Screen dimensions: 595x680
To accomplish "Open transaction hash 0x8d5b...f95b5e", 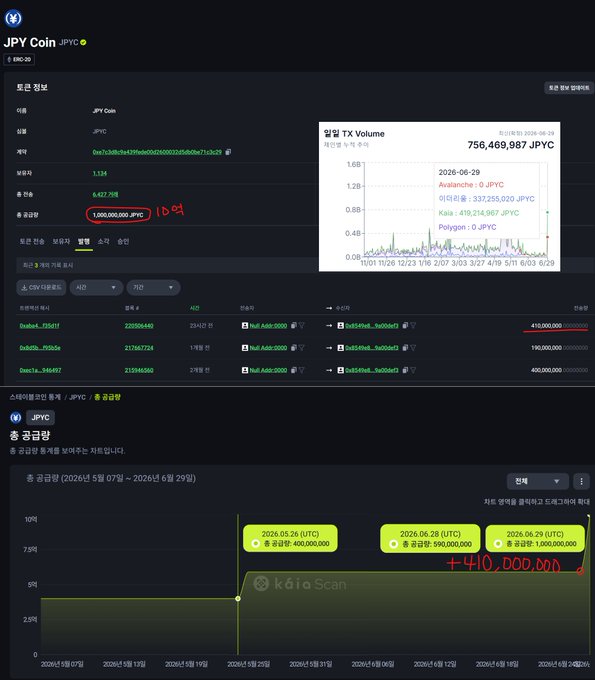I will click(x=40, y=348).
